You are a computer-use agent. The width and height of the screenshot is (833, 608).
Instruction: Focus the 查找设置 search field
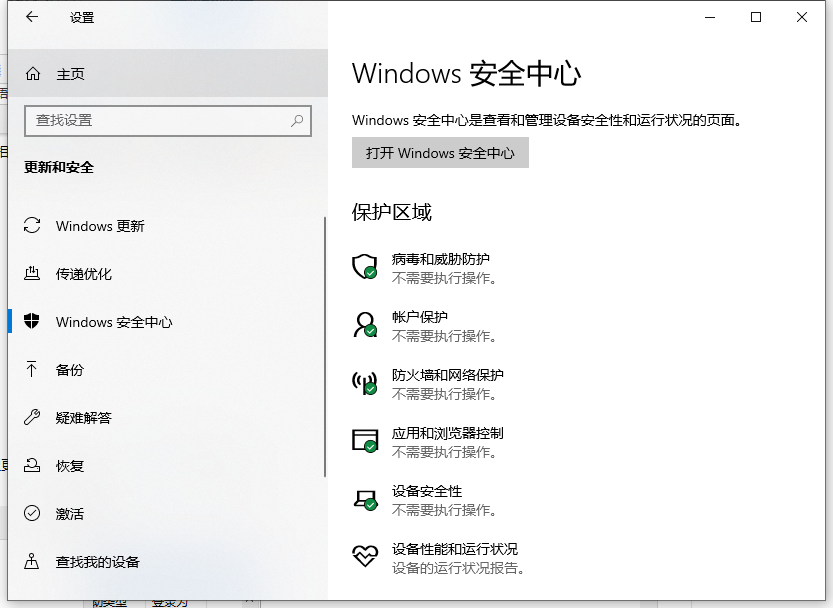tap(168, 121)
